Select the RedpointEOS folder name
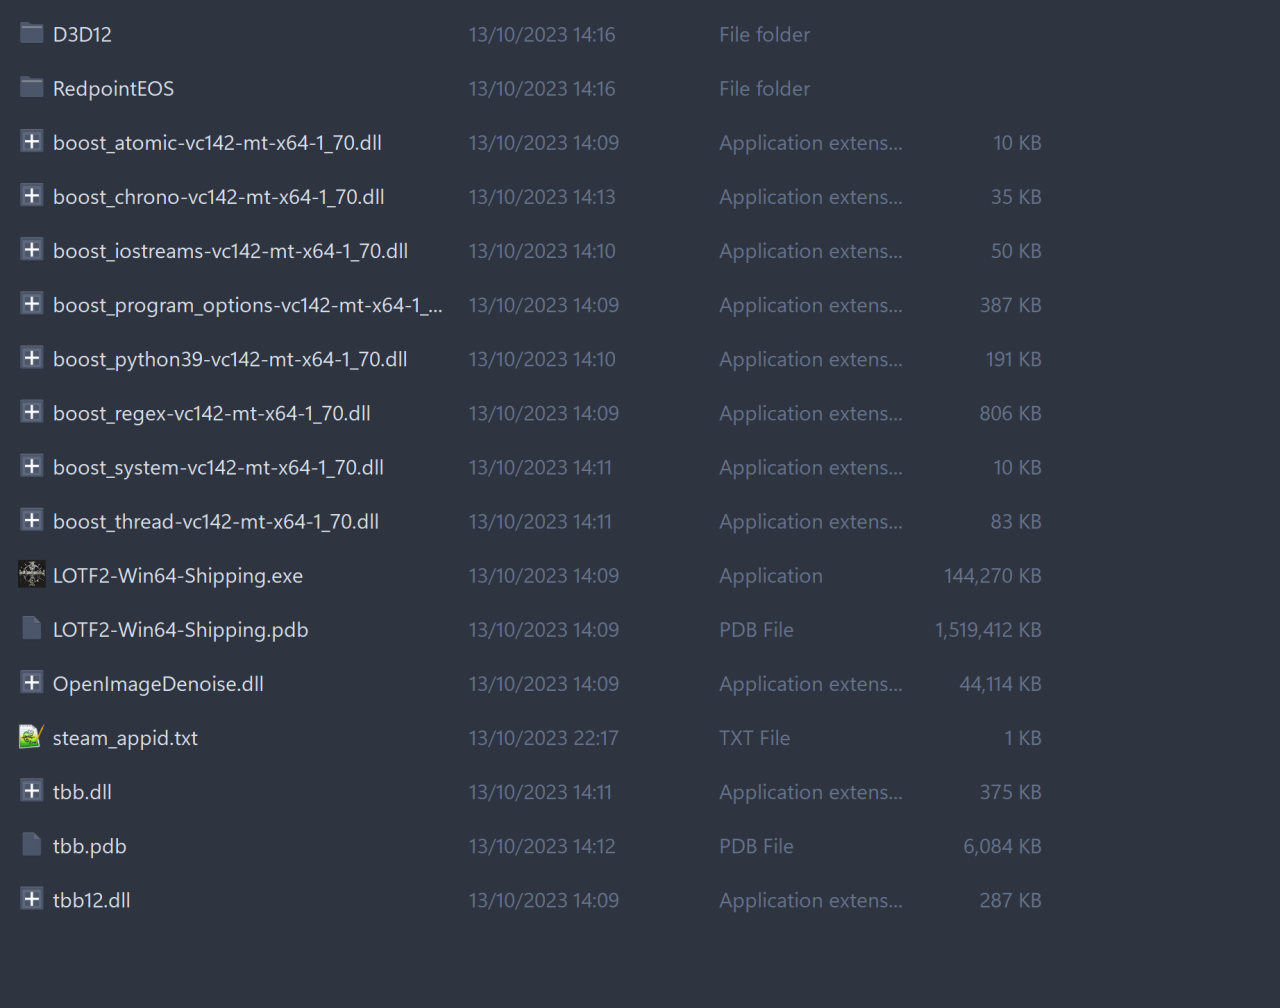1280x1008 pixels. [x=113, y=89]
